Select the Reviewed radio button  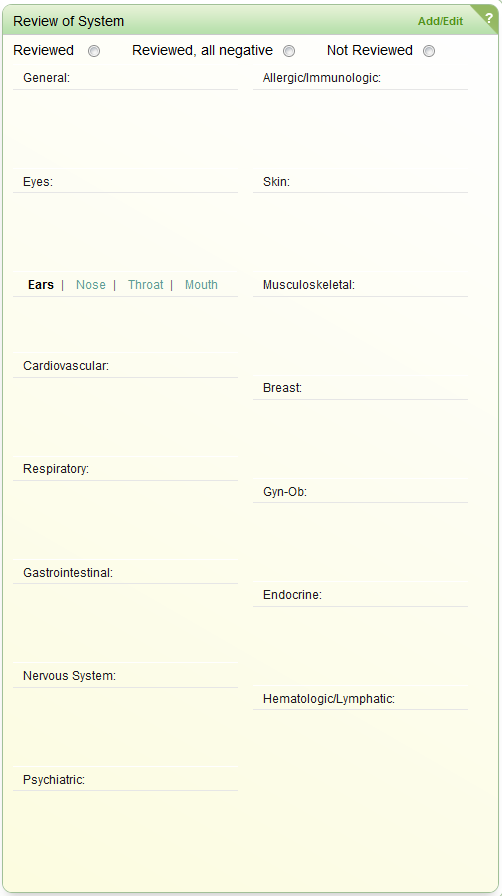[94, 51]
